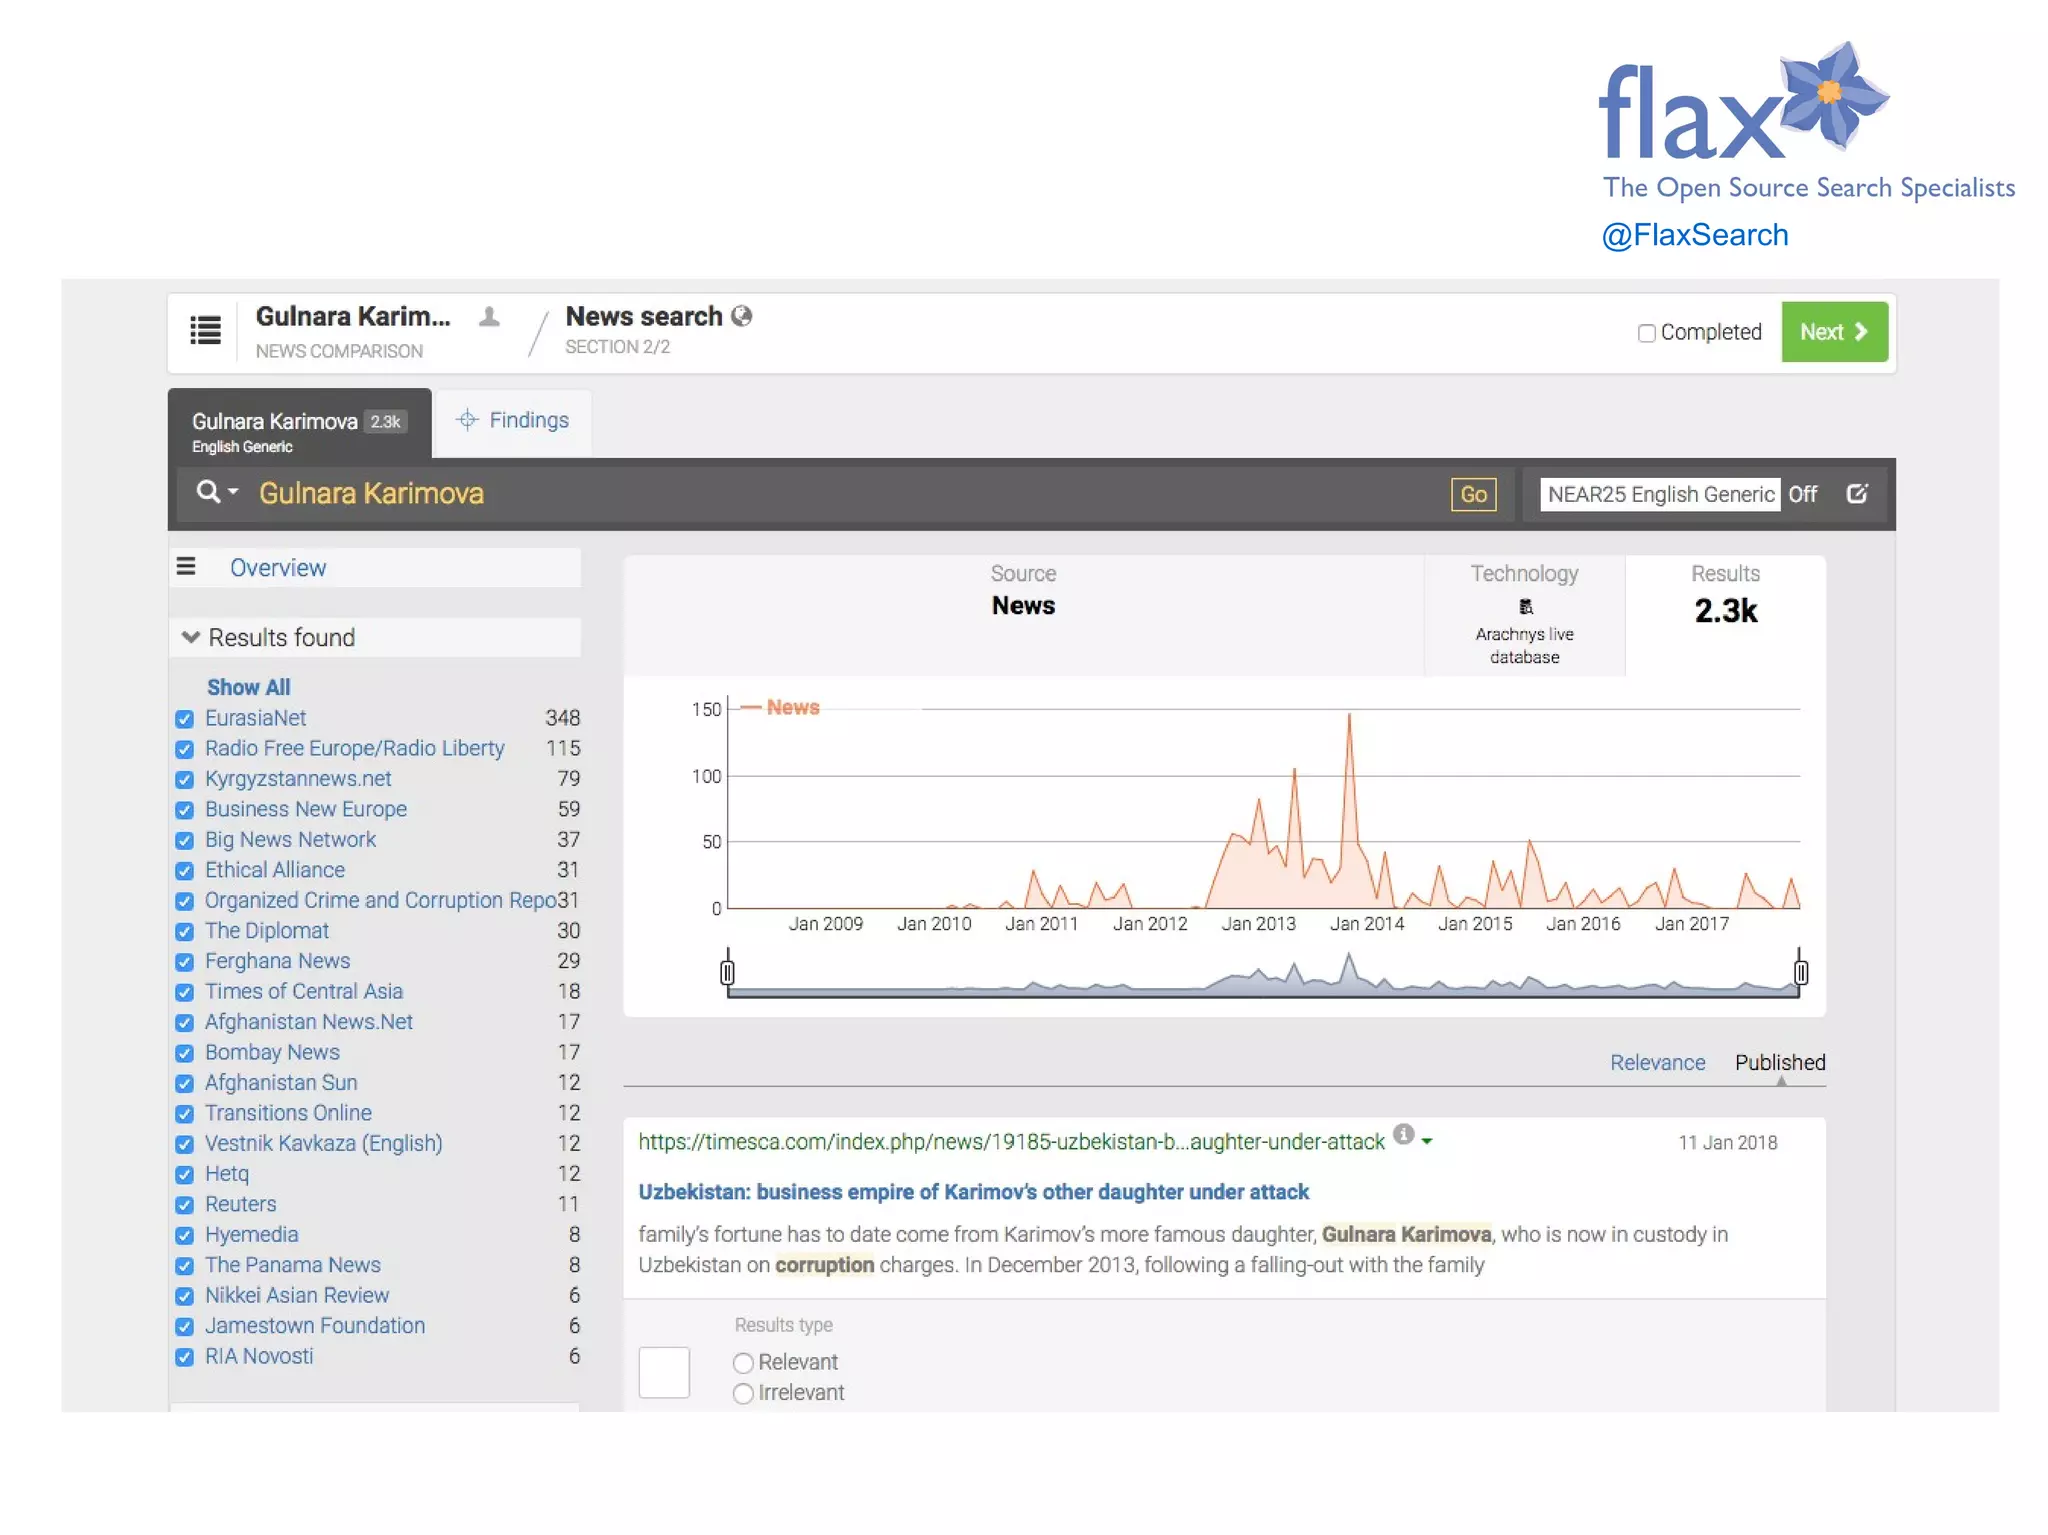Click the Gulnara Karimova search query field

845,493
